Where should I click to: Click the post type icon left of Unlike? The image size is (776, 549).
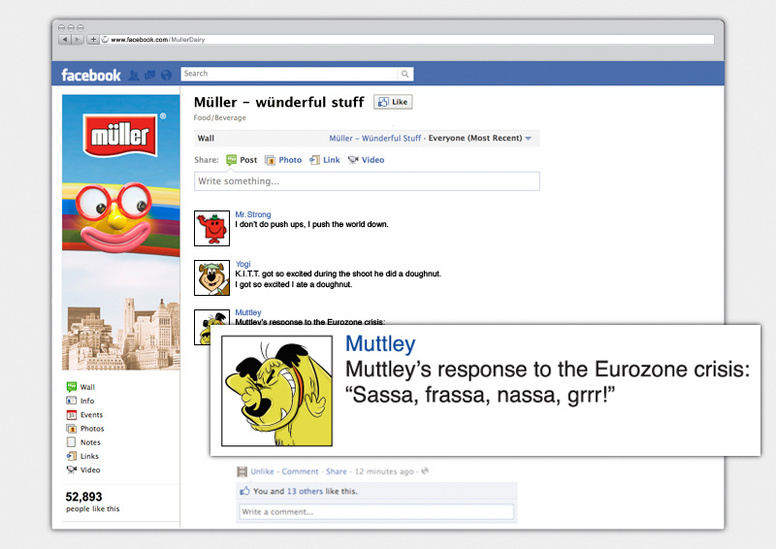pos(242,471)
